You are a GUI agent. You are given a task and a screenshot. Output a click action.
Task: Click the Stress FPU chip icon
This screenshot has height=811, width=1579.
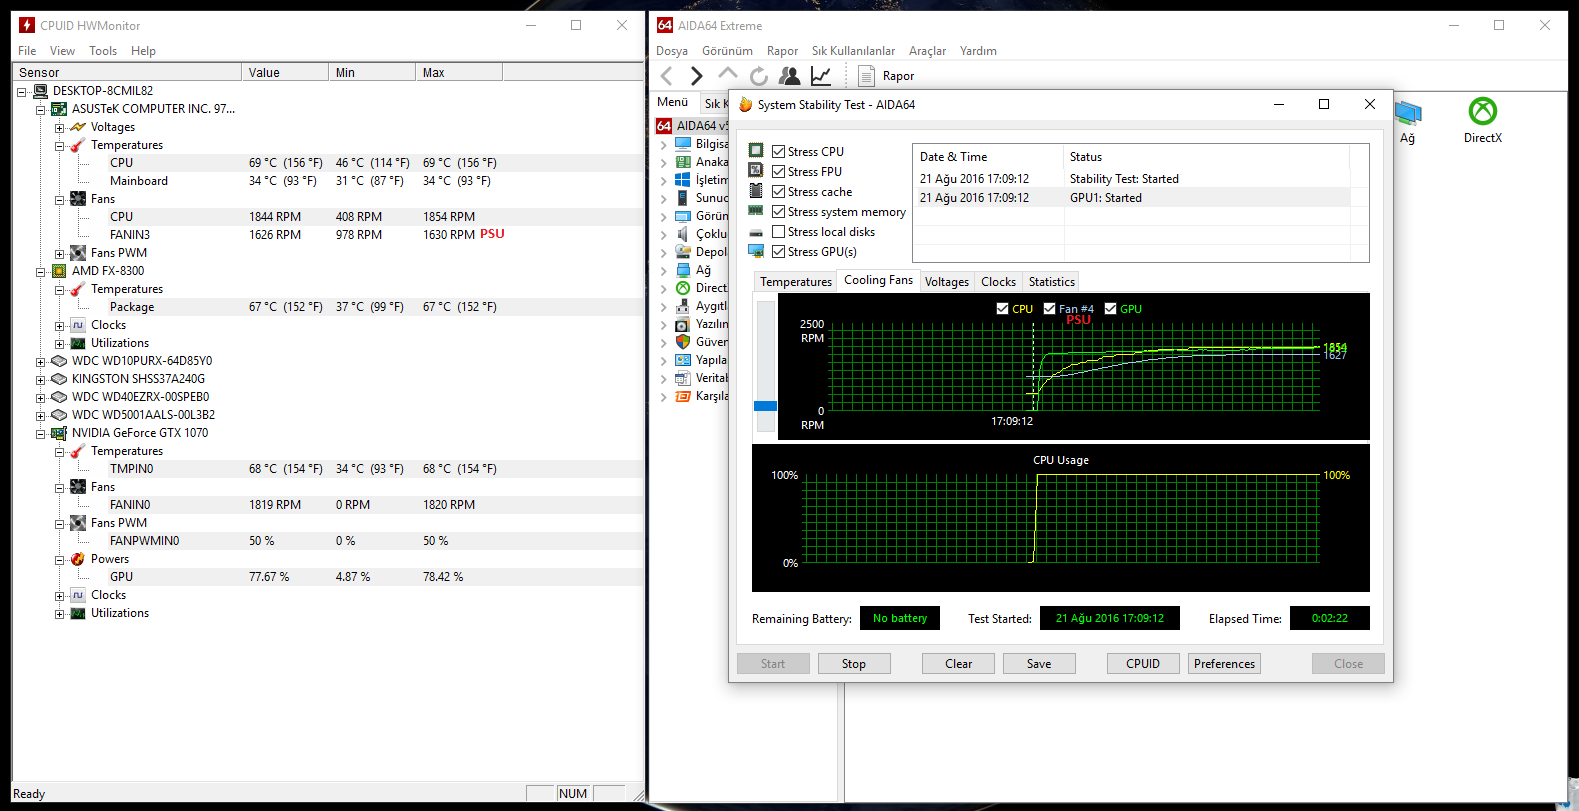[x=756, y=171]
